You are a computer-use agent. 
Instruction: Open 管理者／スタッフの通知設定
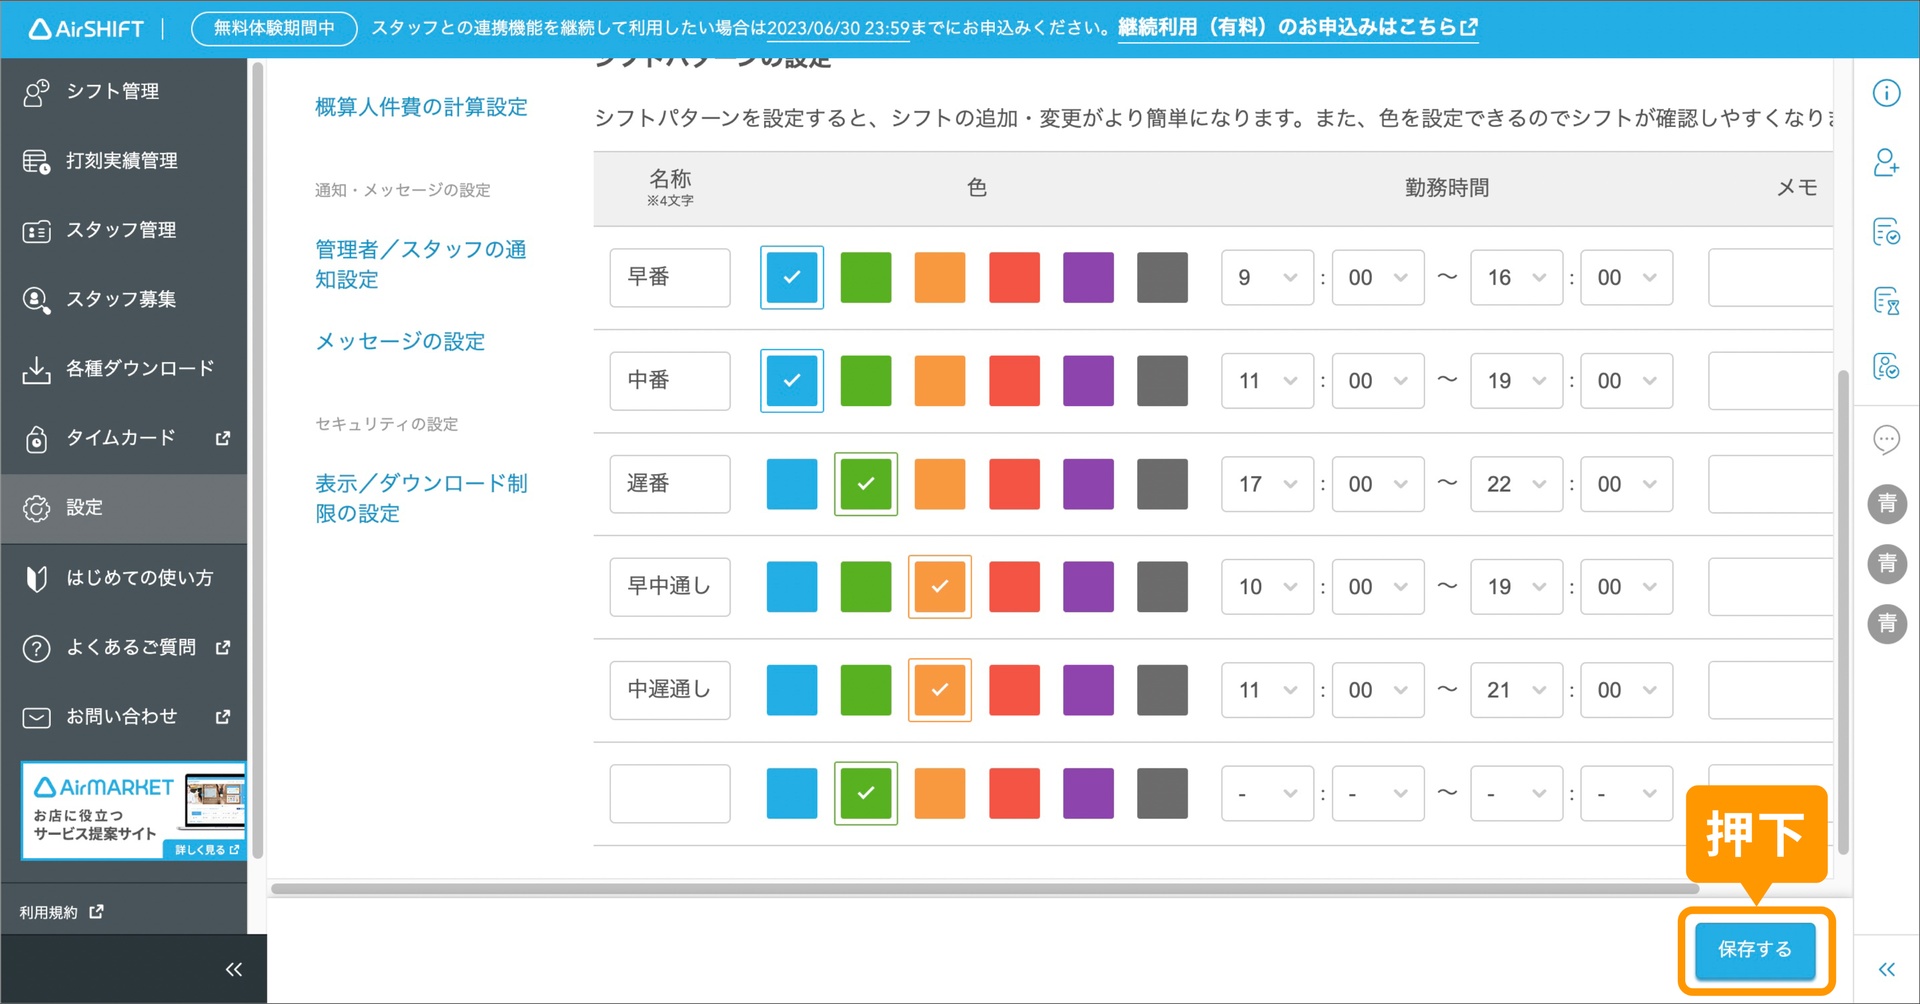coord(420,264)
